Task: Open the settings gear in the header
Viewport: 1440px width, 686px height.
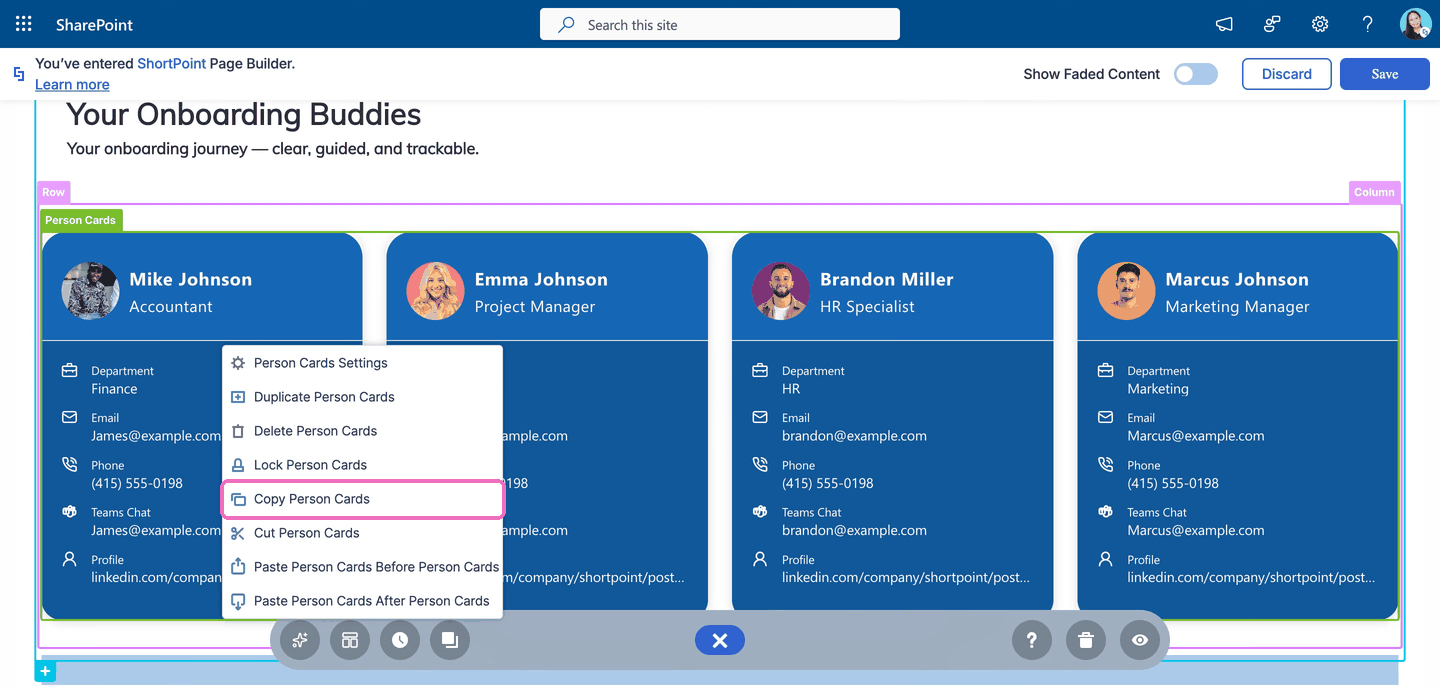Action: (x=1320, y=24)
